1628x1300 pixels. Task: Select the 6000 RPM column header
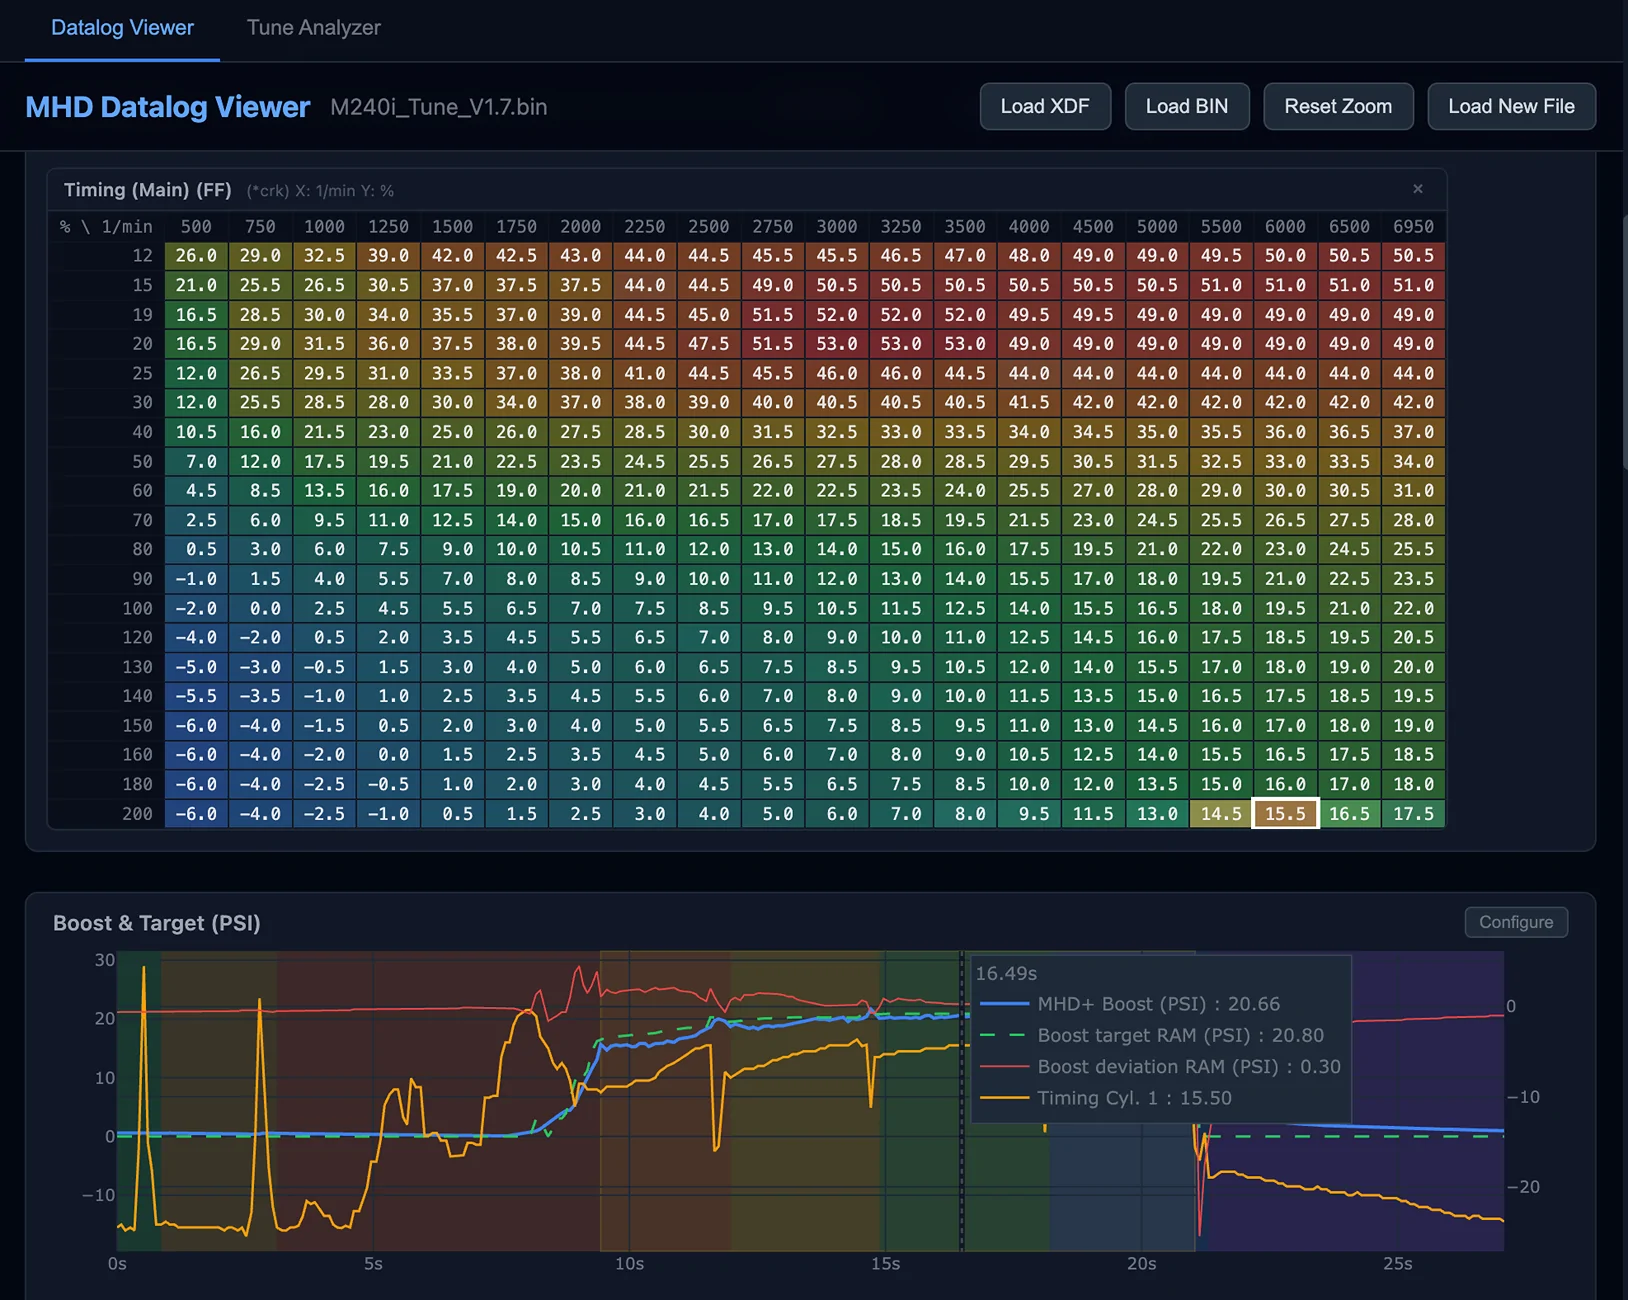click(x=1285, y=227)
